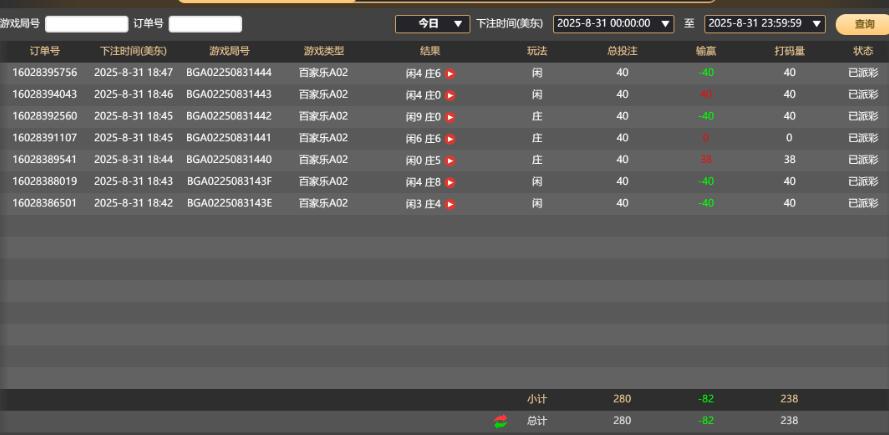Focus the 游戏局号 input field
The width and height of the screenshot is (889, 435).
click(86, 24)
